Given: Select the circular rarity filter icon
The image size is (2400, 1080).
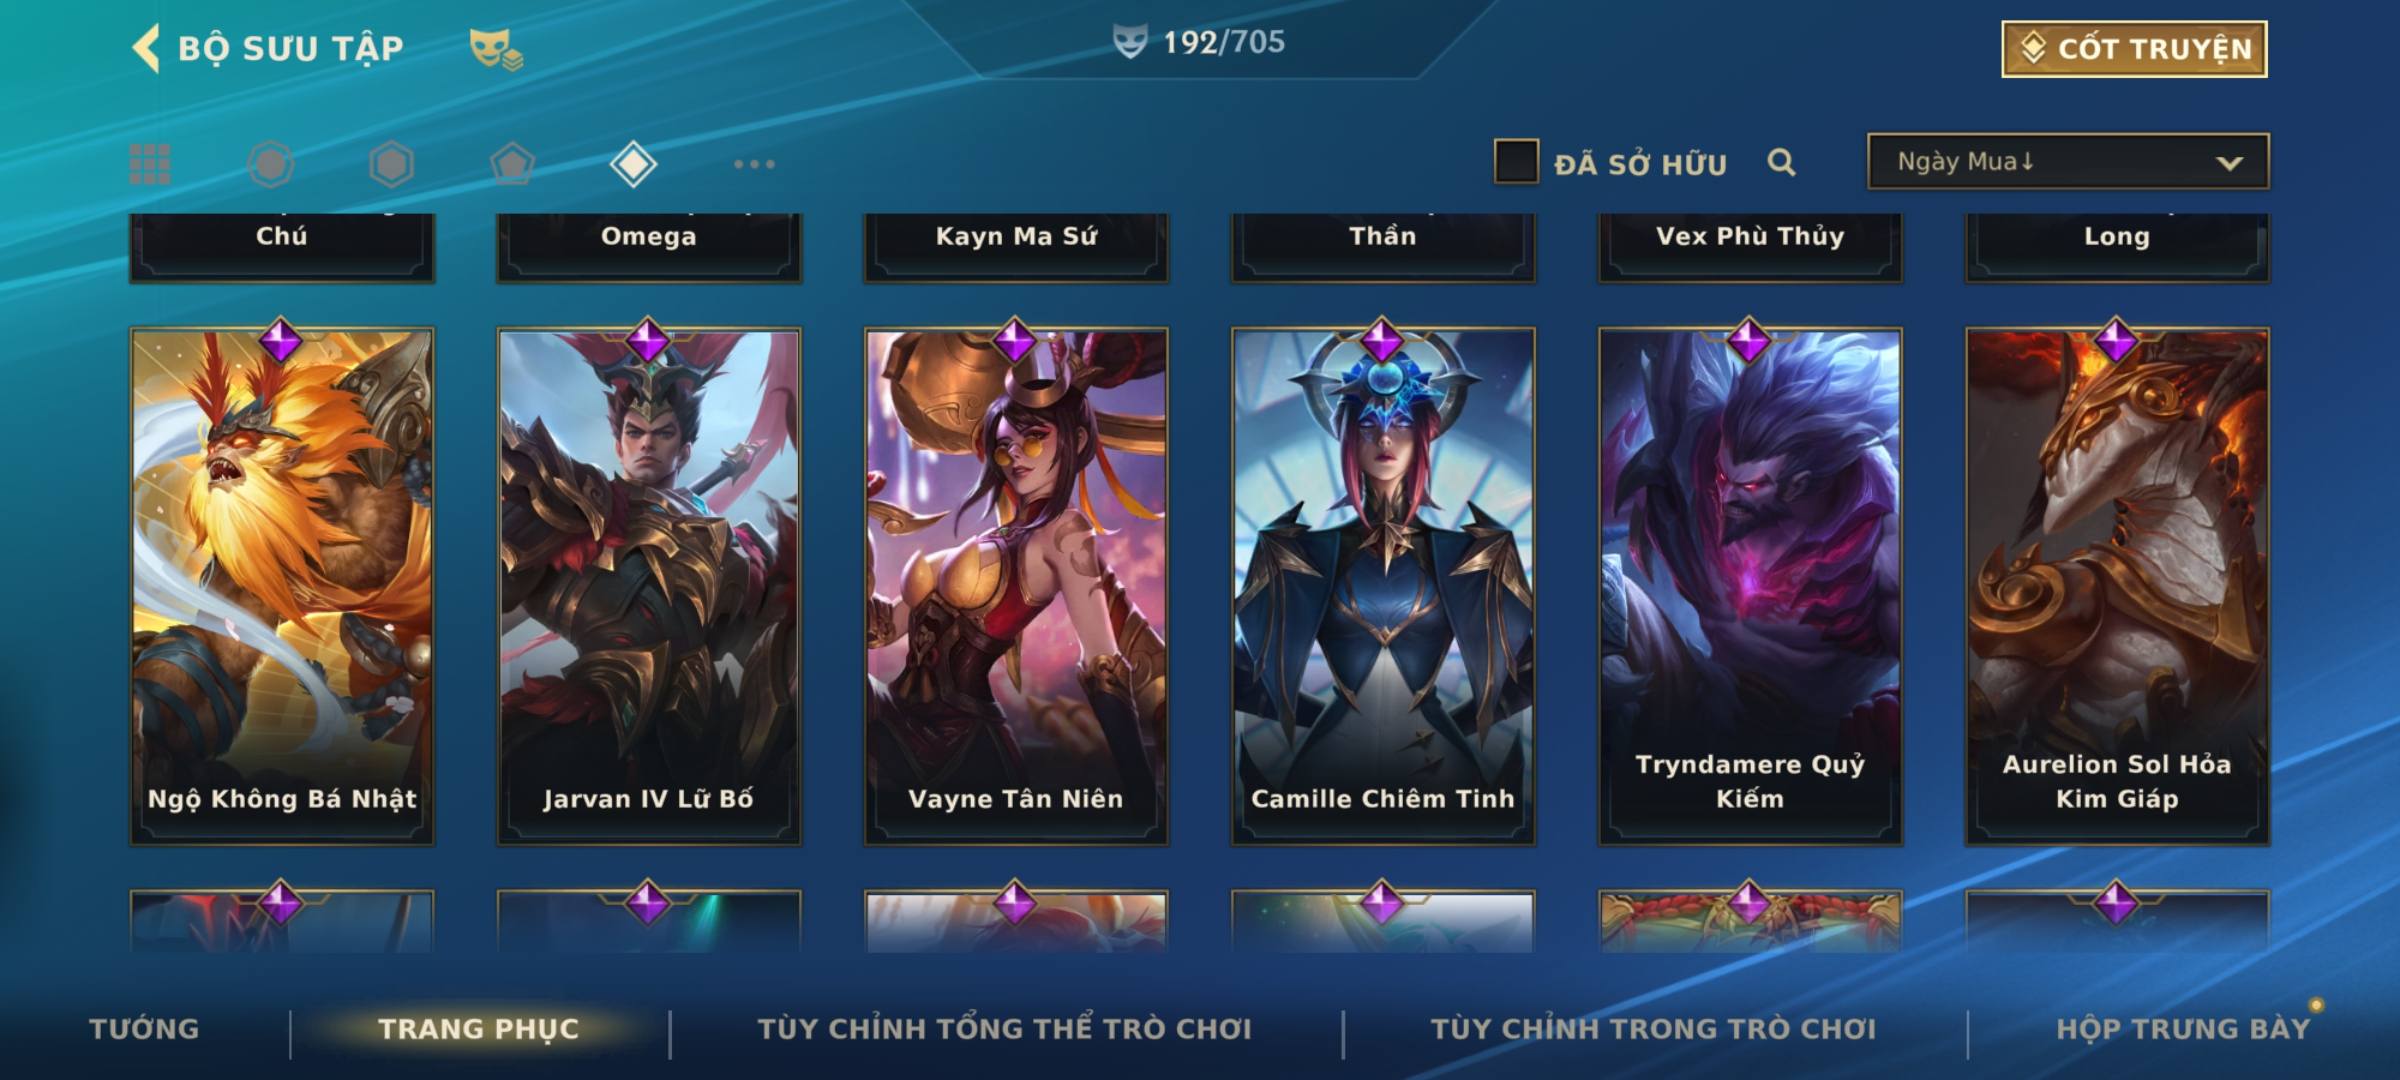Looking at the screenshot, I should (x=271, y=164).
